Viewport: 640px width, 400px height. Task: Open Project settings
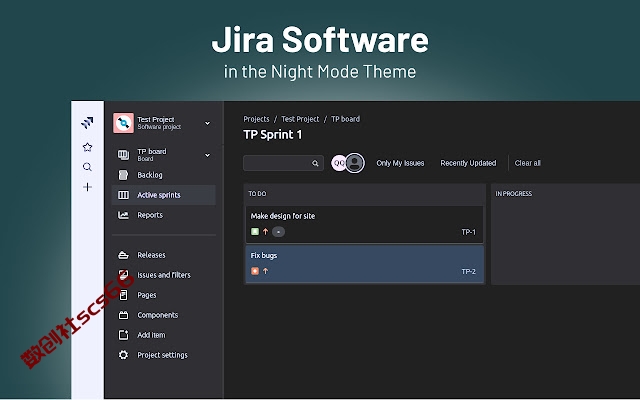(164, 355)
